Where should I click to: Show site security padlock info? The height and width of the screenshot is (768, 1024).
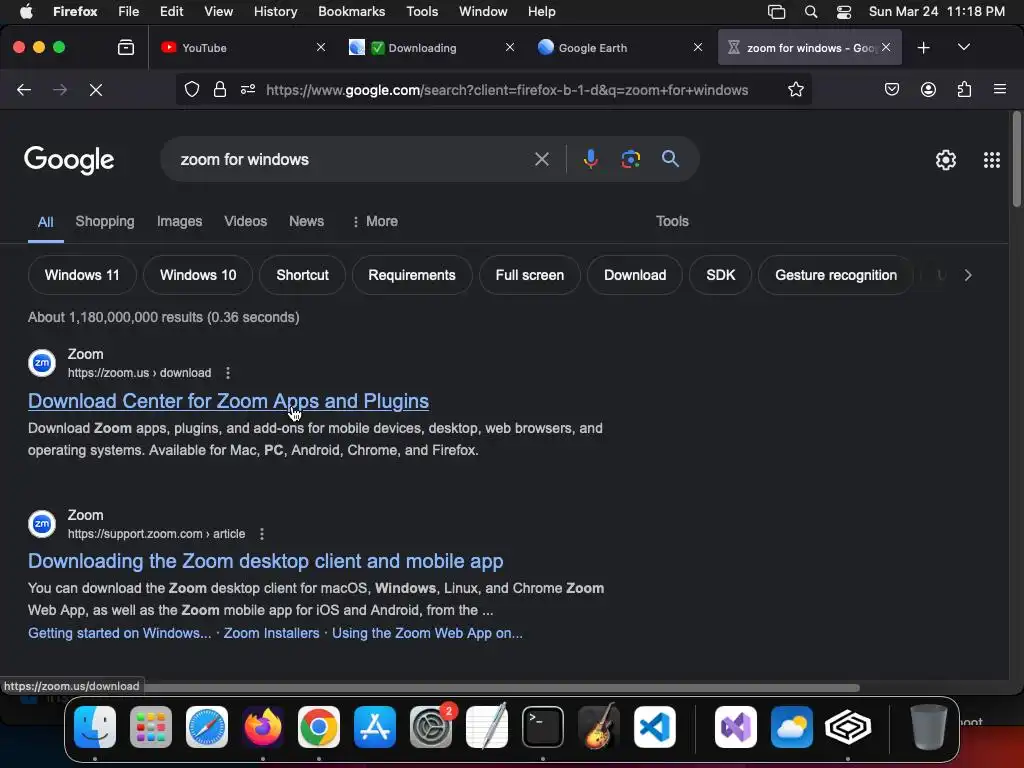tap(220, 89)
